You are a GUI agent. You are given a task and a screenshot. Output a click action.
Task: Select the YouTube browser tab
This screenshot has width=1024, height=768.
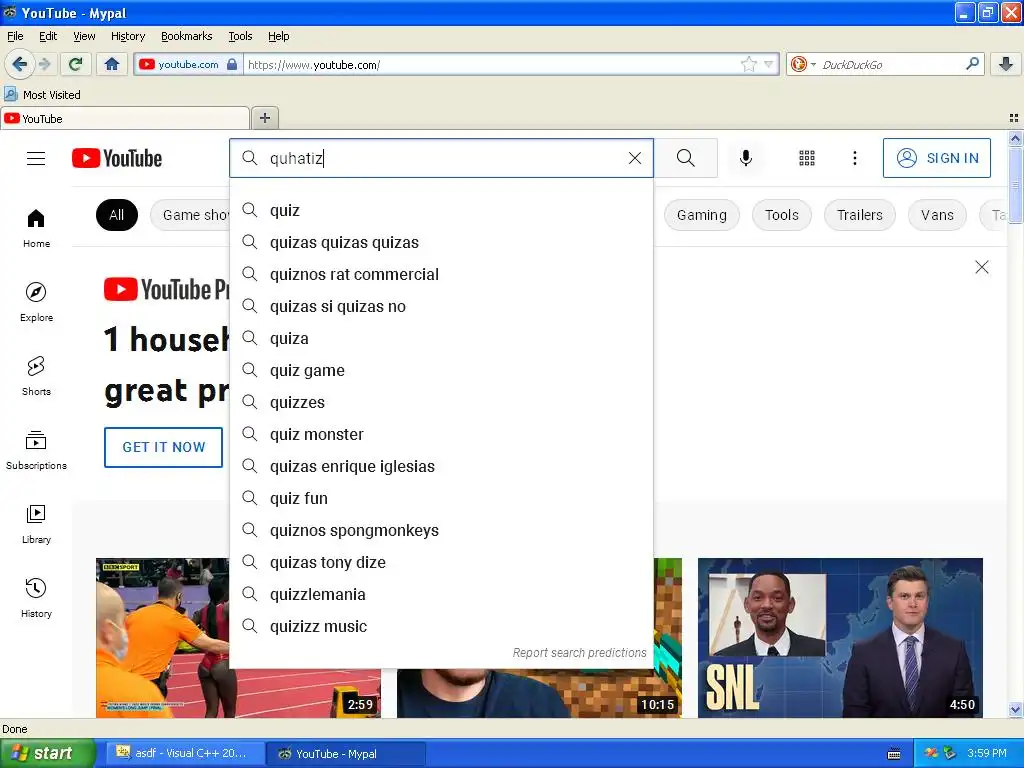pos(124,119)
